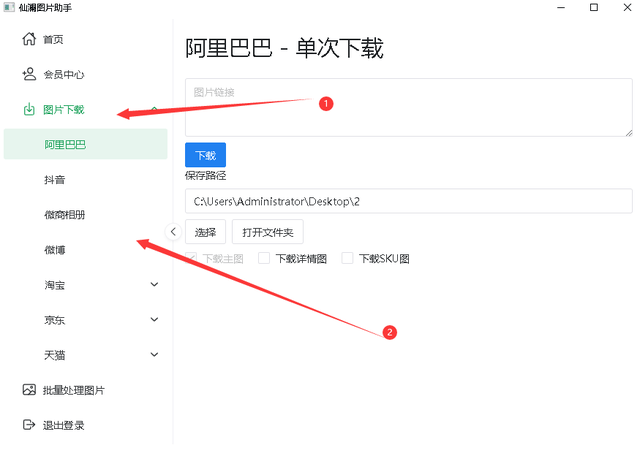
Task: Click the blue 下载 button
Action: coord(205,155)
